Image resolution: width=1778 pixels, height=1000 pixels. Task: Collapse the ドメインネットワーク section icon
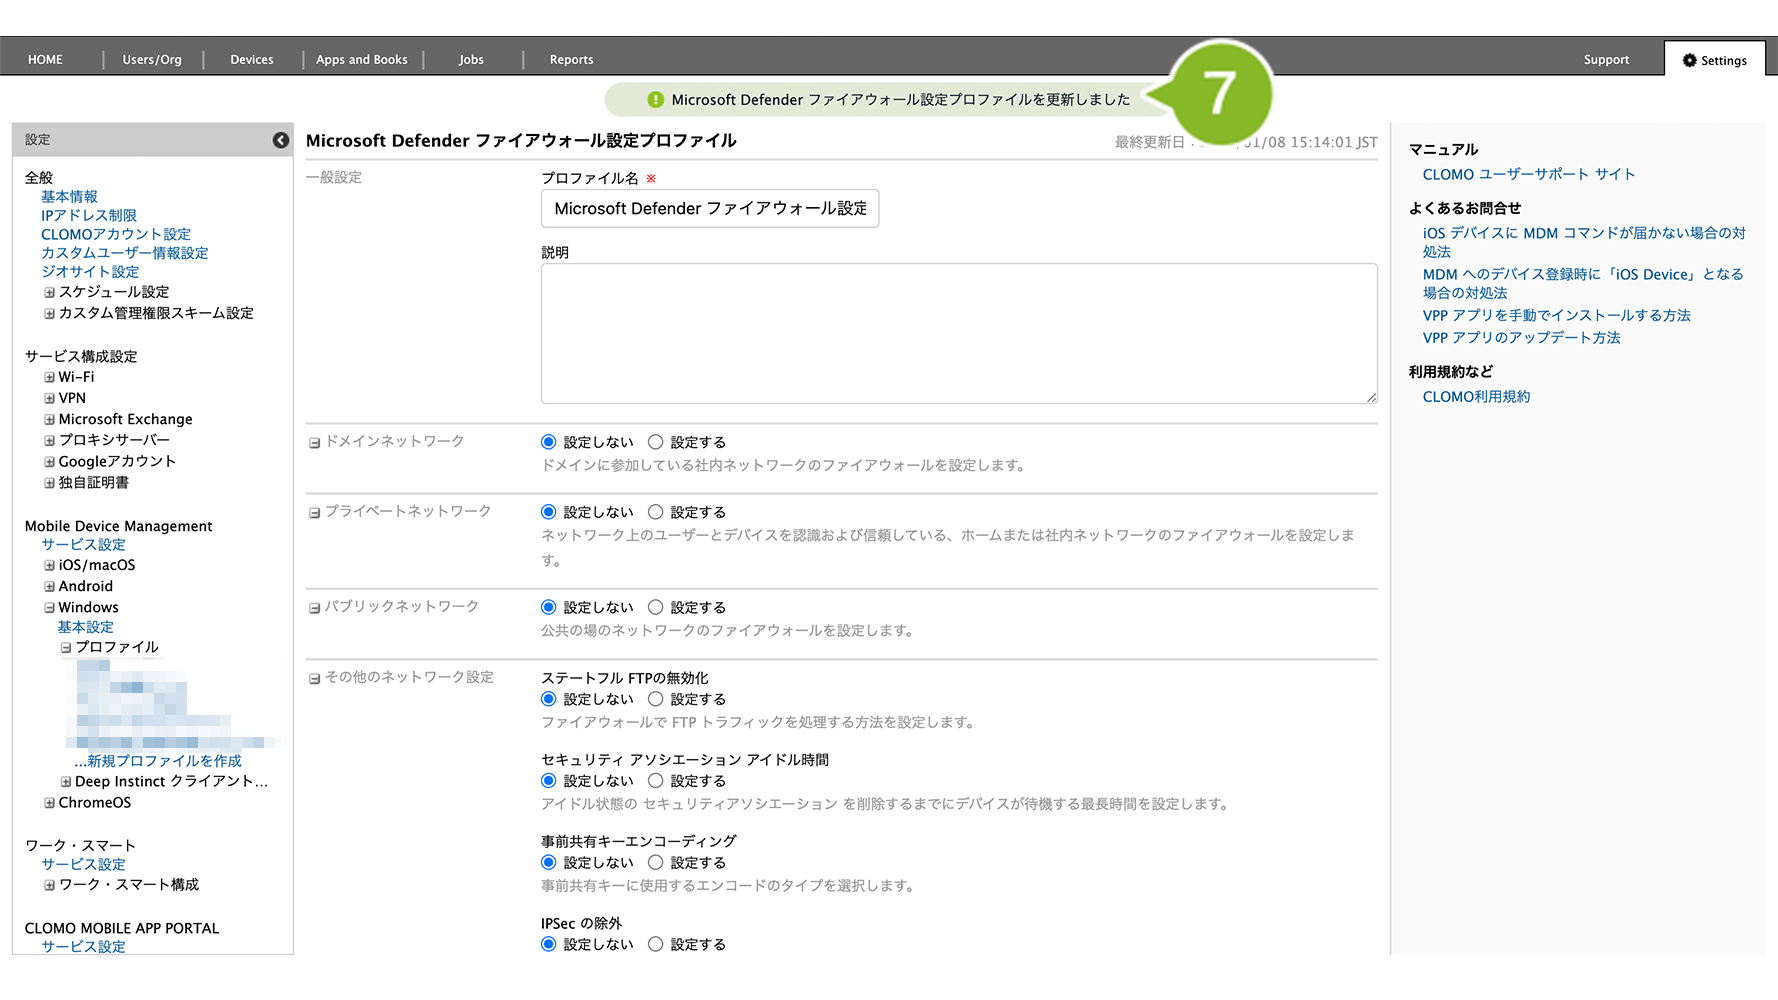pos(314,442)
